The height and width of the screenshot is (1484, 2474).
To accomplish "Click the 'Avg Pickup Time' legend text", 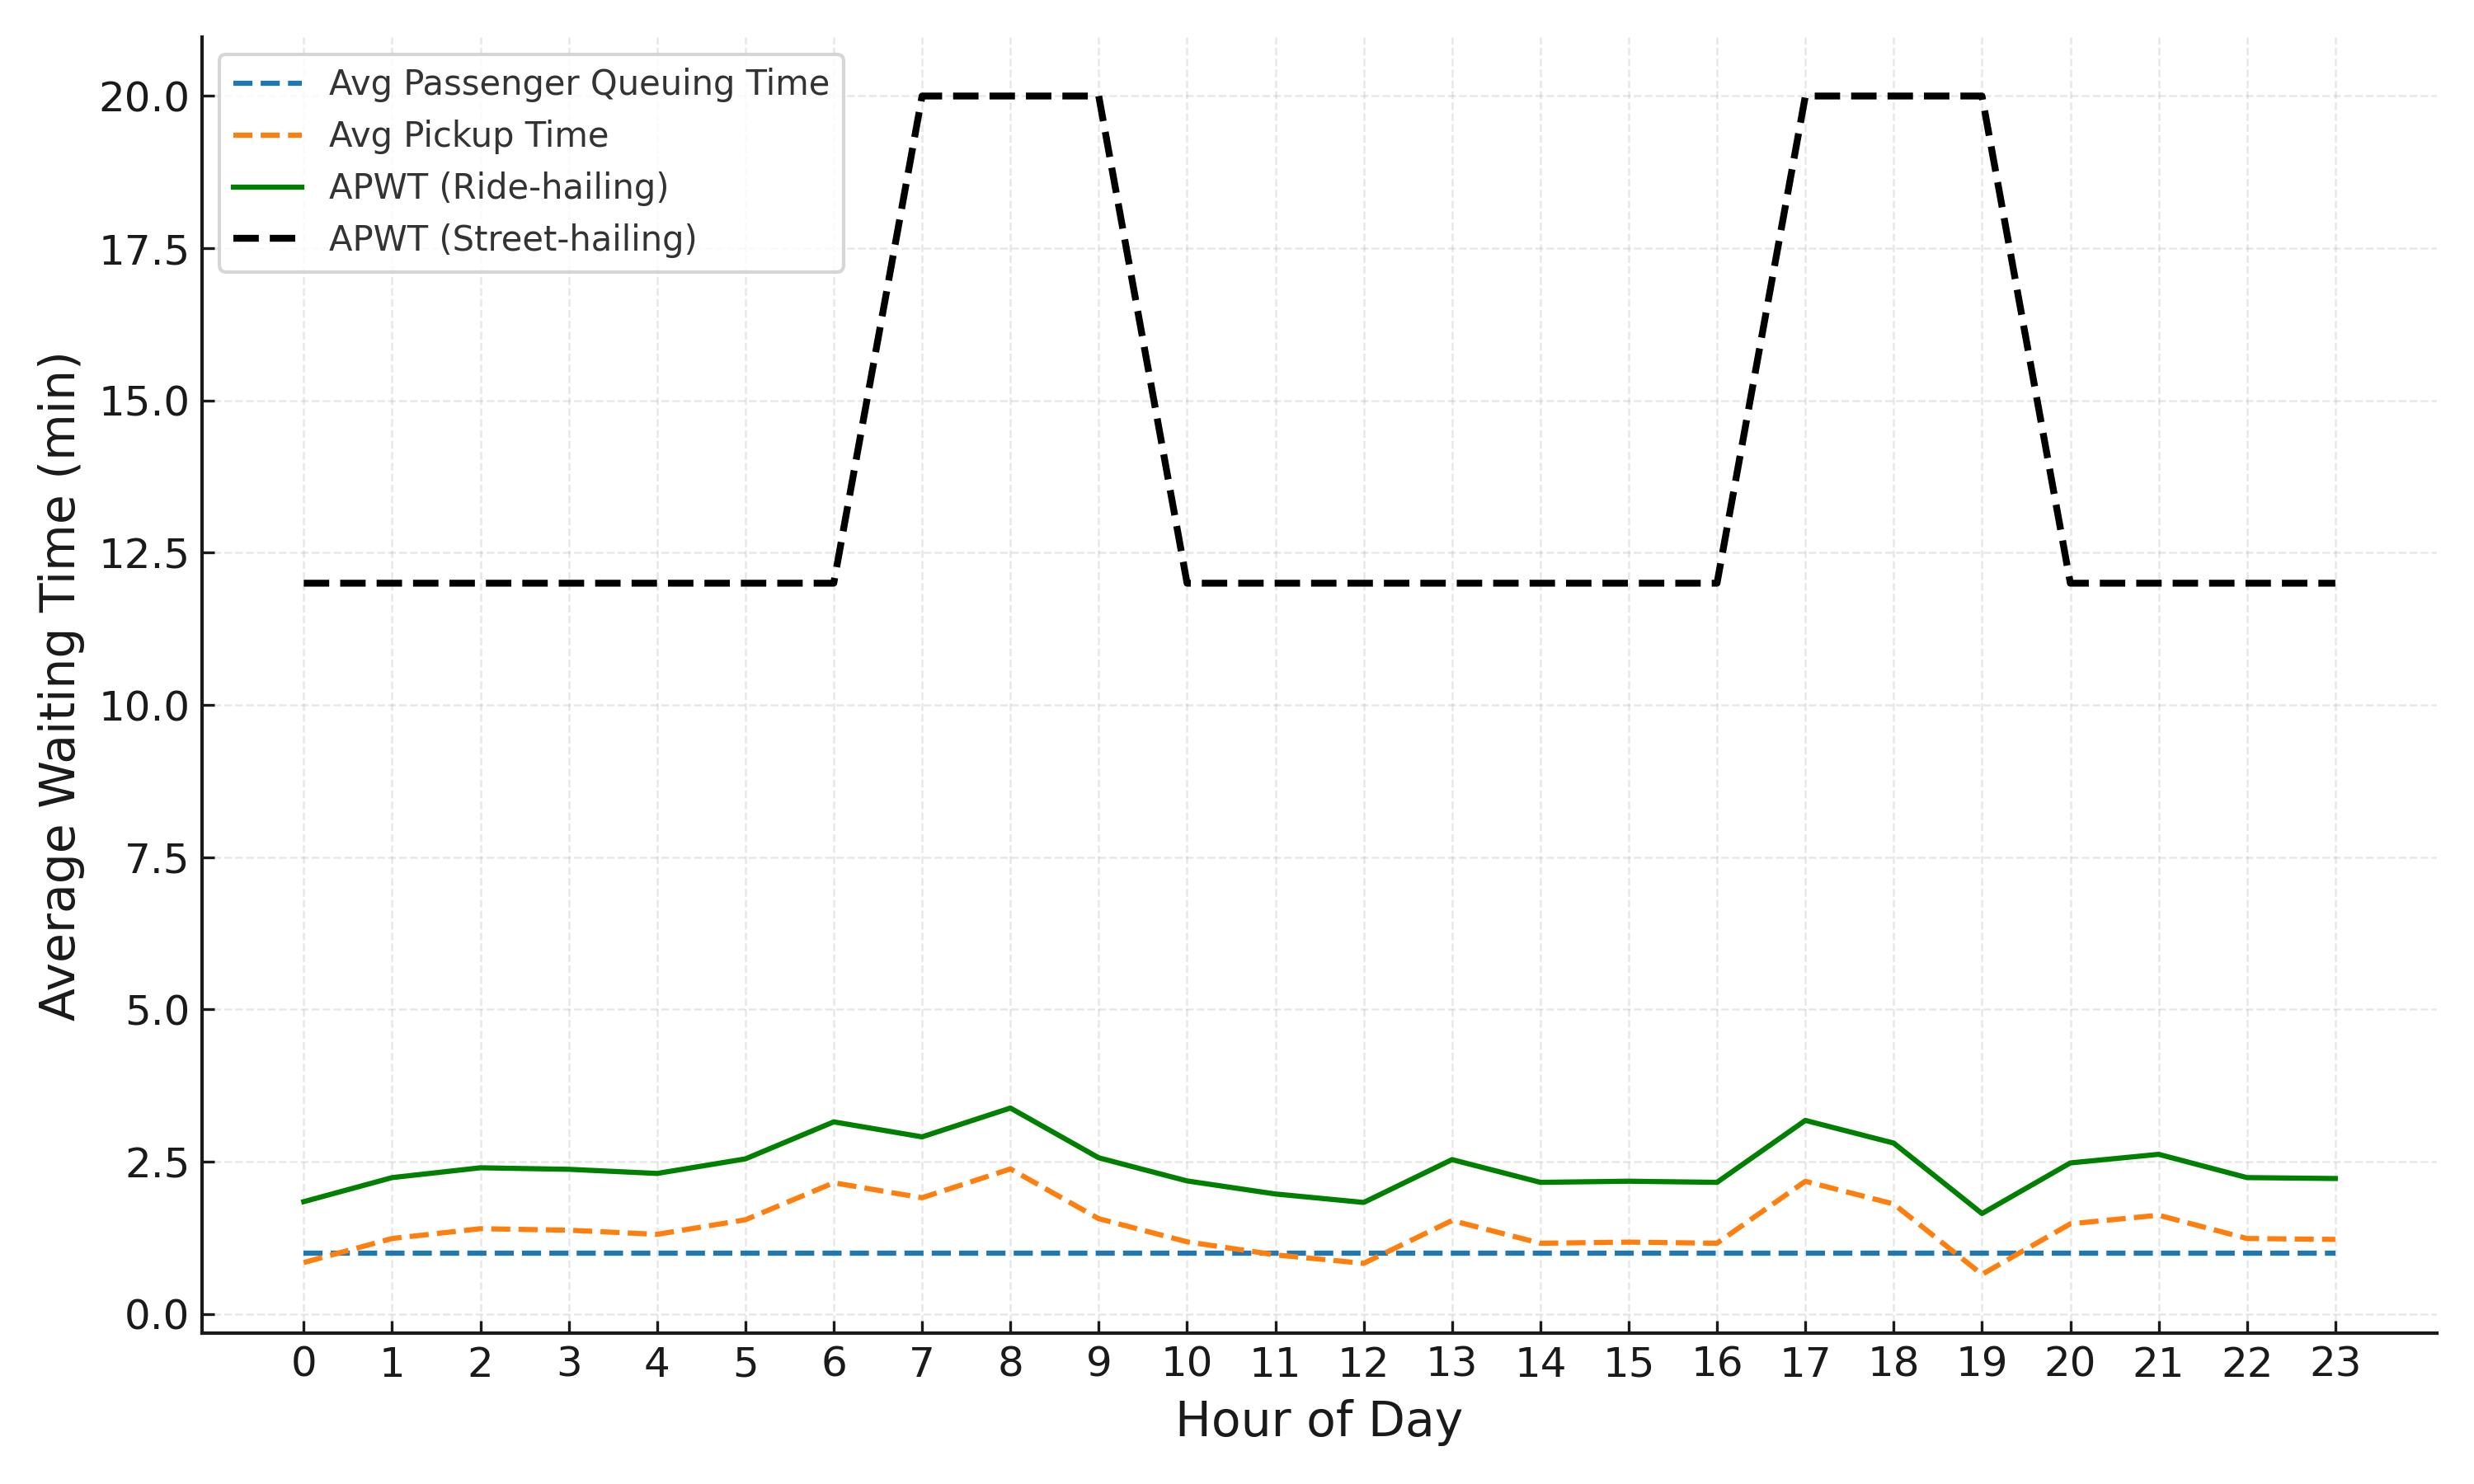I will pos(468,135).
